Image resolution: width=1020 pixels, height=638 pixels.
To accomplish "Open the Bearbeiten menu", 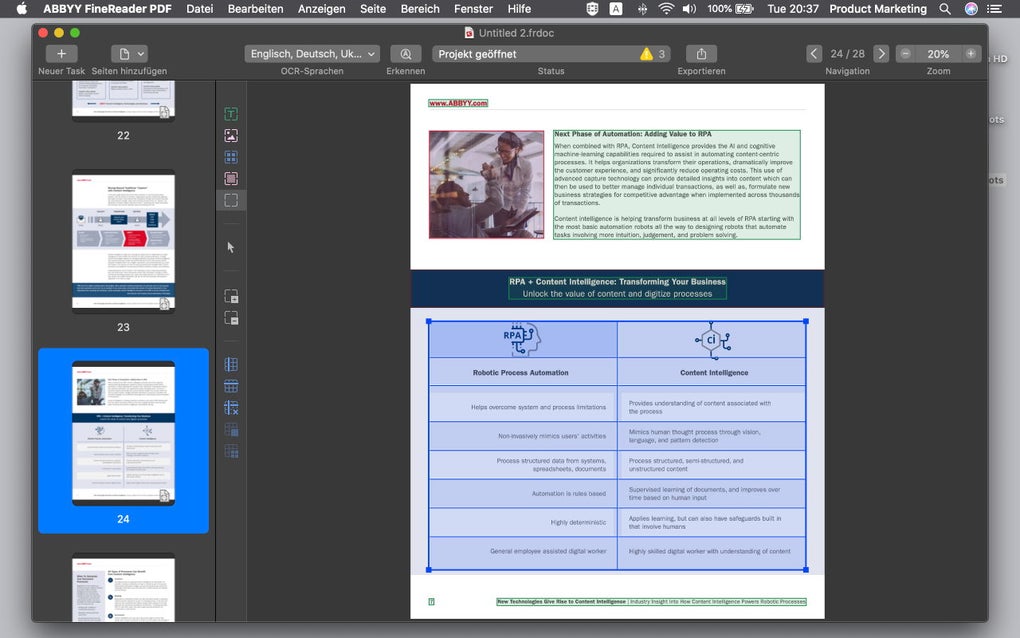I will (255, 9).
